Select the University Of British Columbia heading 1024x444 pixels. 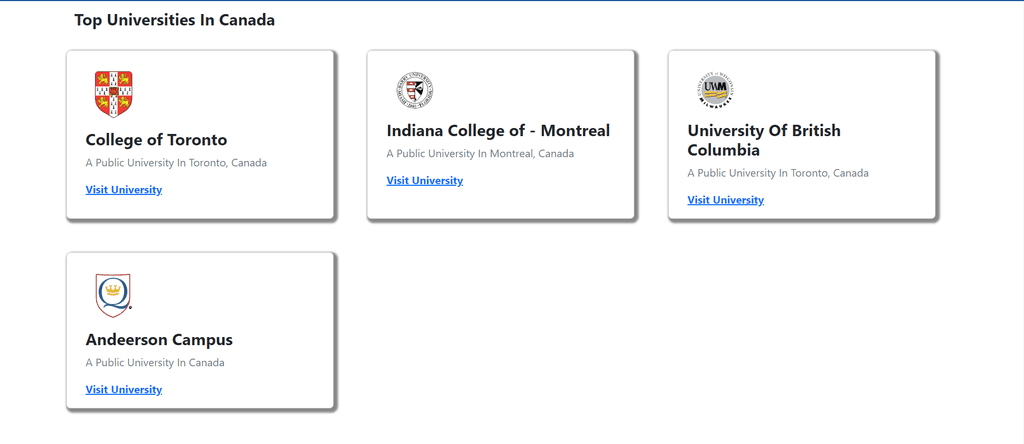(764, 140)
